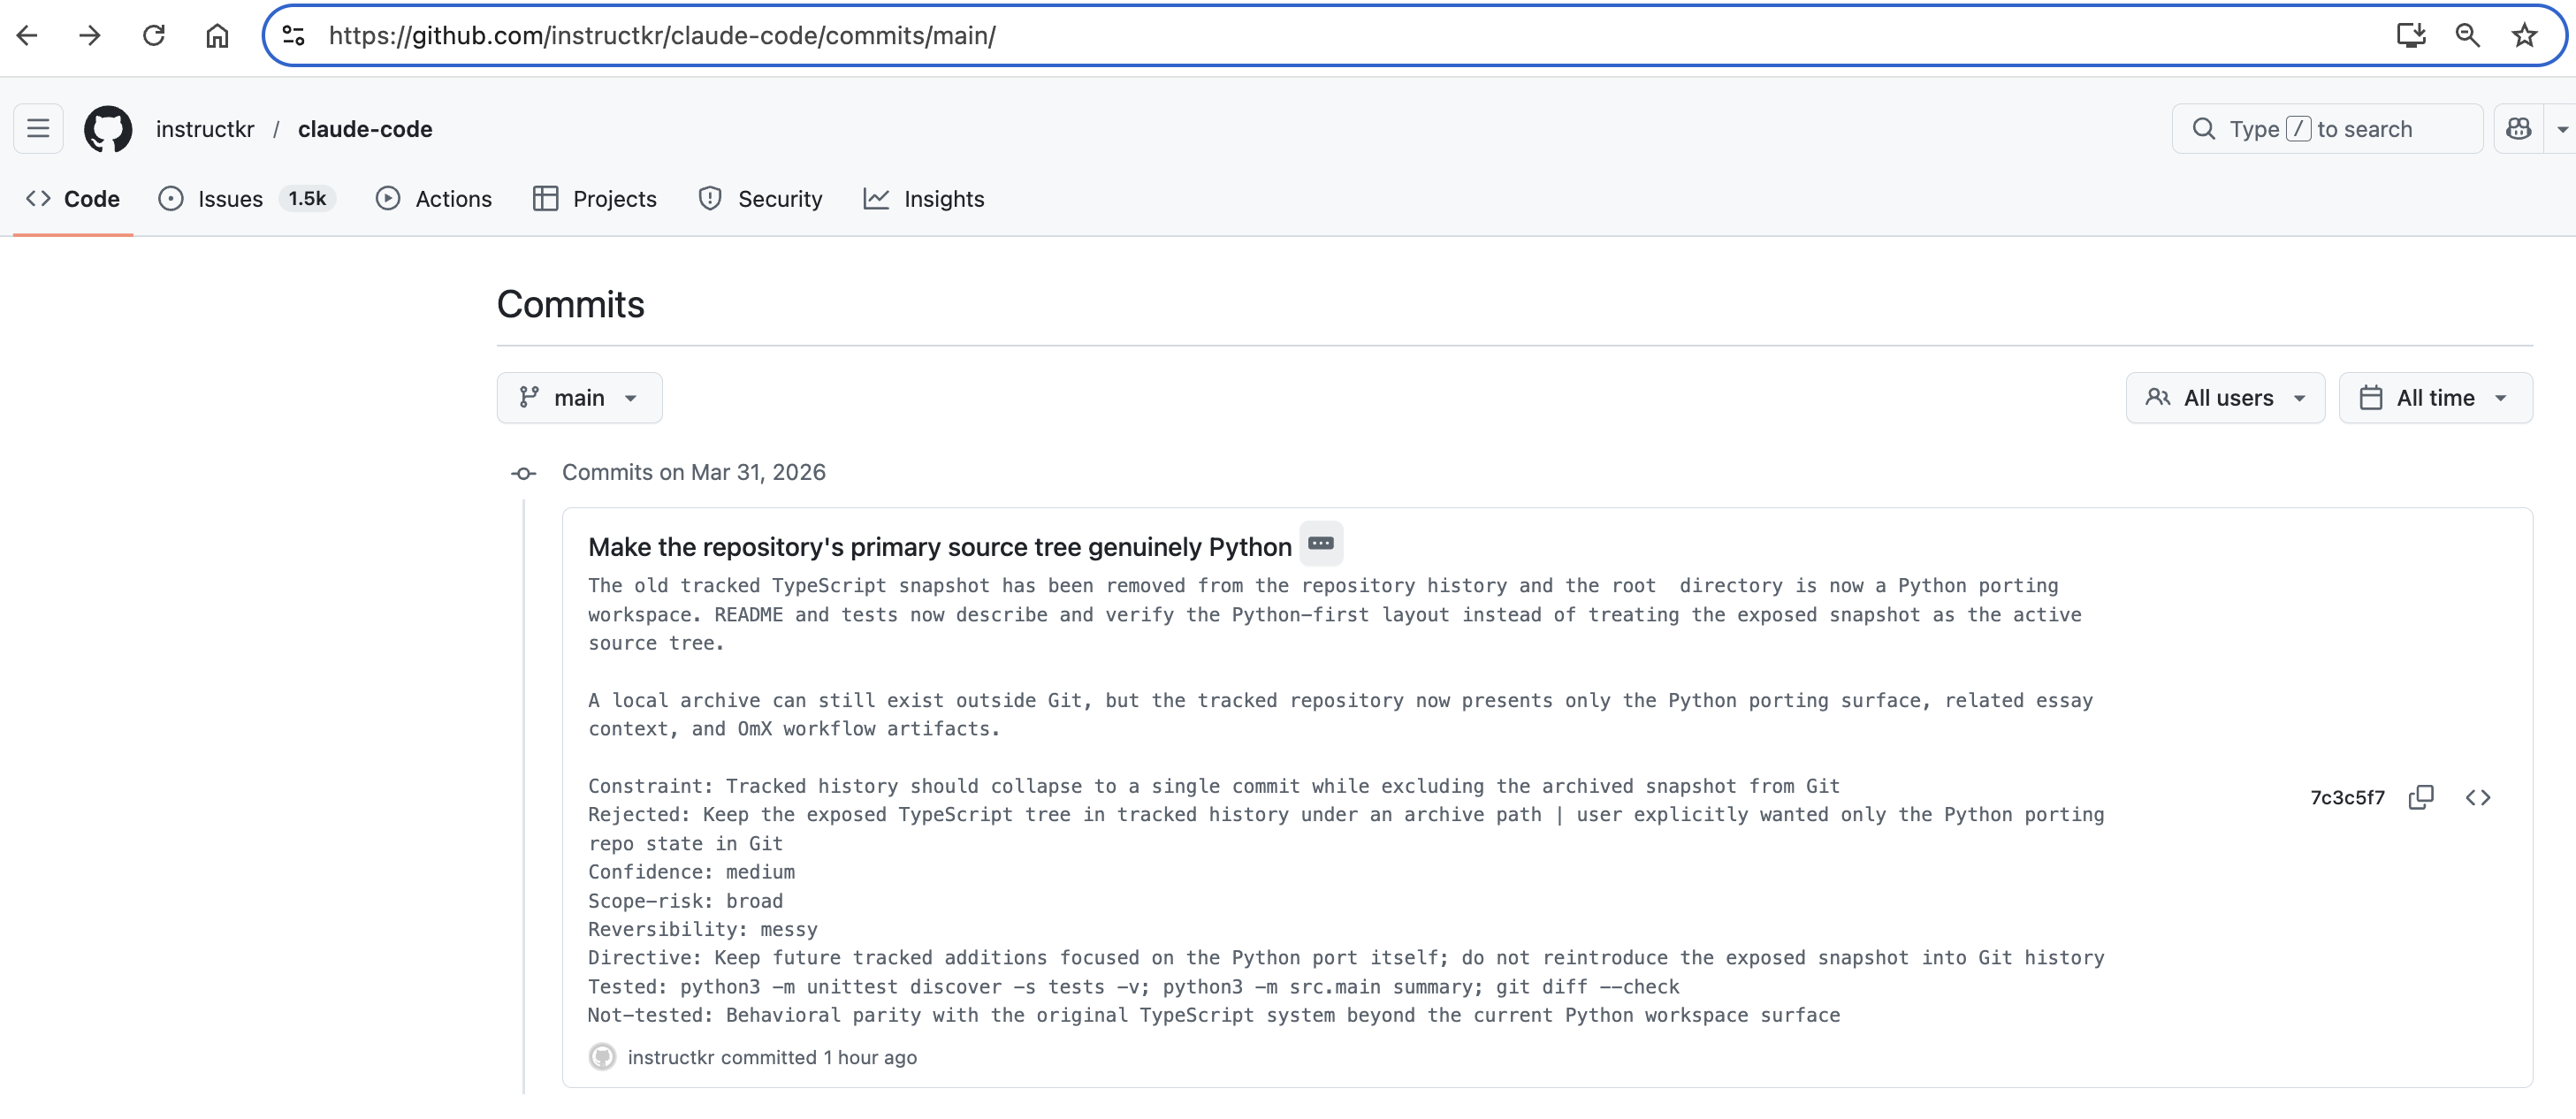Click install app icon in address bar

2410,36
